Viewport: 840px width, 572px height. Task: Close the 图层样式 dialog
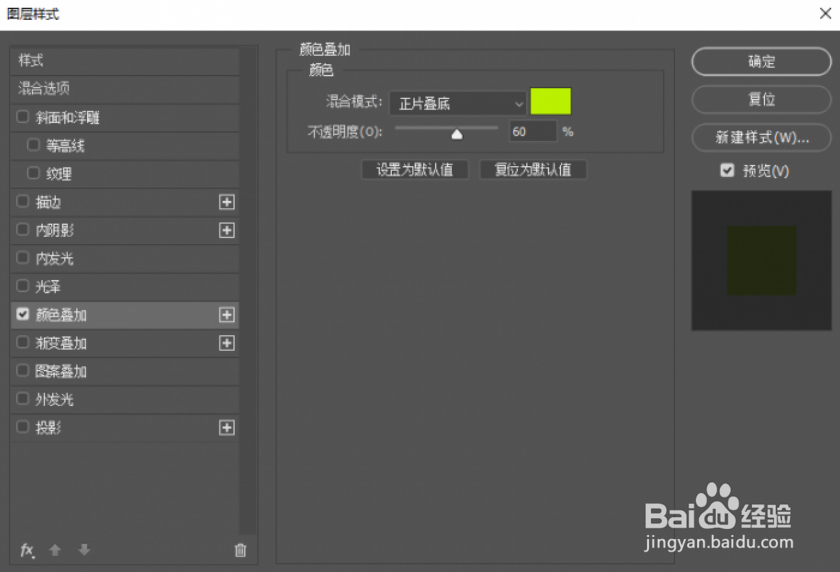click(x=825, y=13)
